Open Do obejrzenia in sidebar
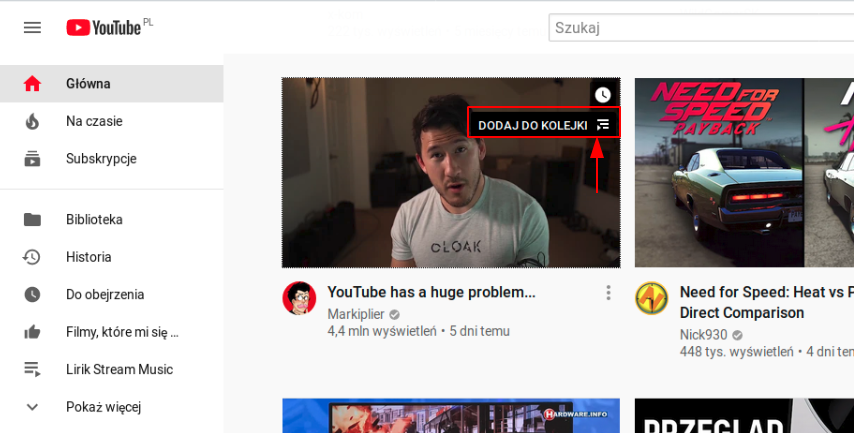854x433 pixels. (112, 294)
